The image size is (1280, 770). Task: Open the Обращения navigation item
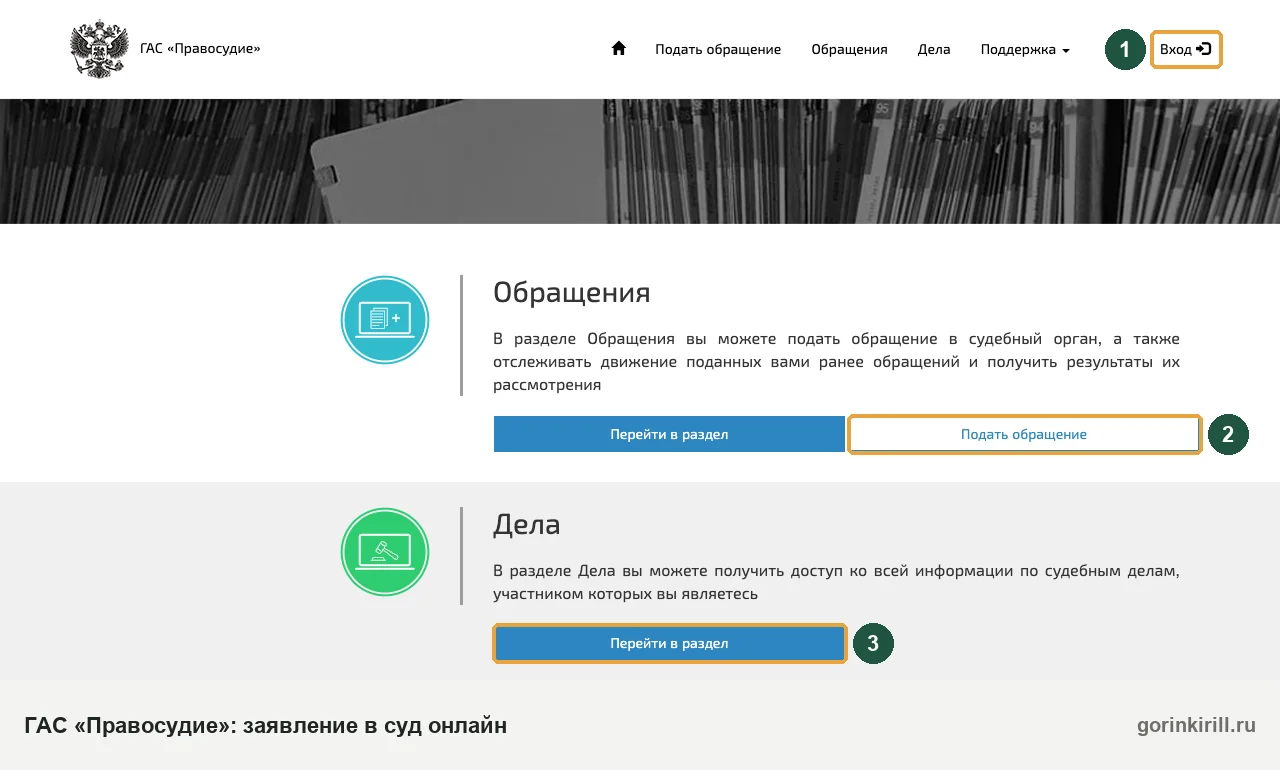point(849,49)
